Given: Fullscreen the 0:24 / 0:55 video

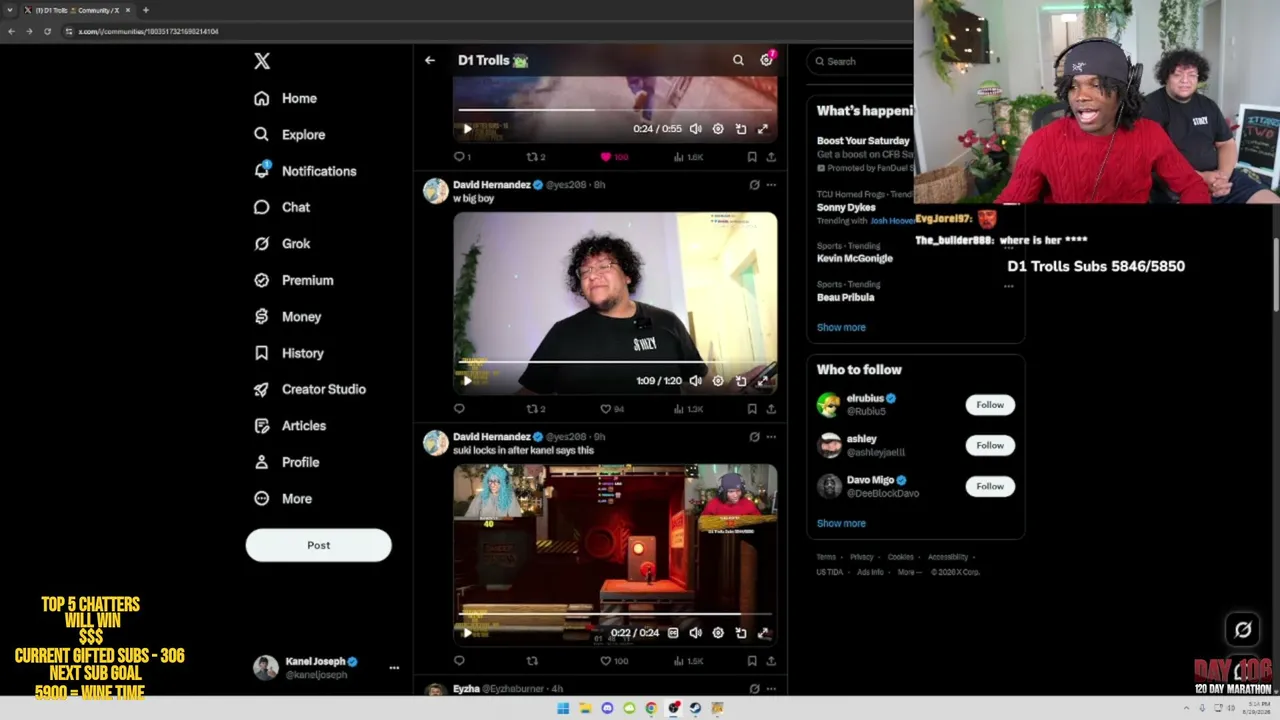Looking at the screenshot, I should pyautogui.click(x=763, y=129).
